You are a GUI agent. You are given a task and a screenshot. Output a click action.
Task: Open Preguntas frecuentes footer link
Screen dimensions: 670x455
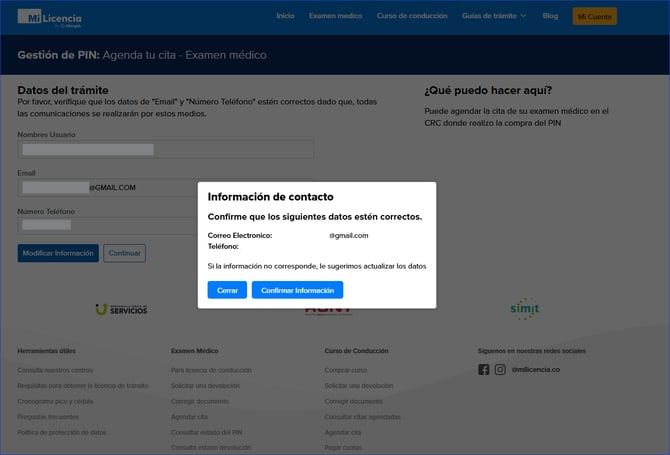(x=49, y=416)
